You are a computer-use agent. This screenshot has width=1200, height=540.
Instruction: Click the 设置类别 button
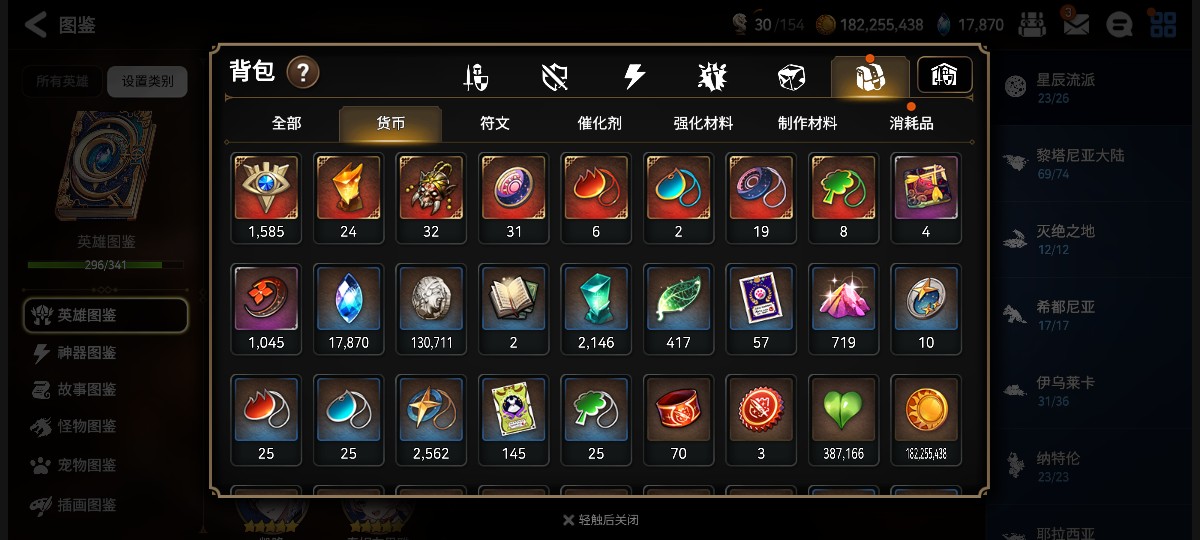[147, 81]
